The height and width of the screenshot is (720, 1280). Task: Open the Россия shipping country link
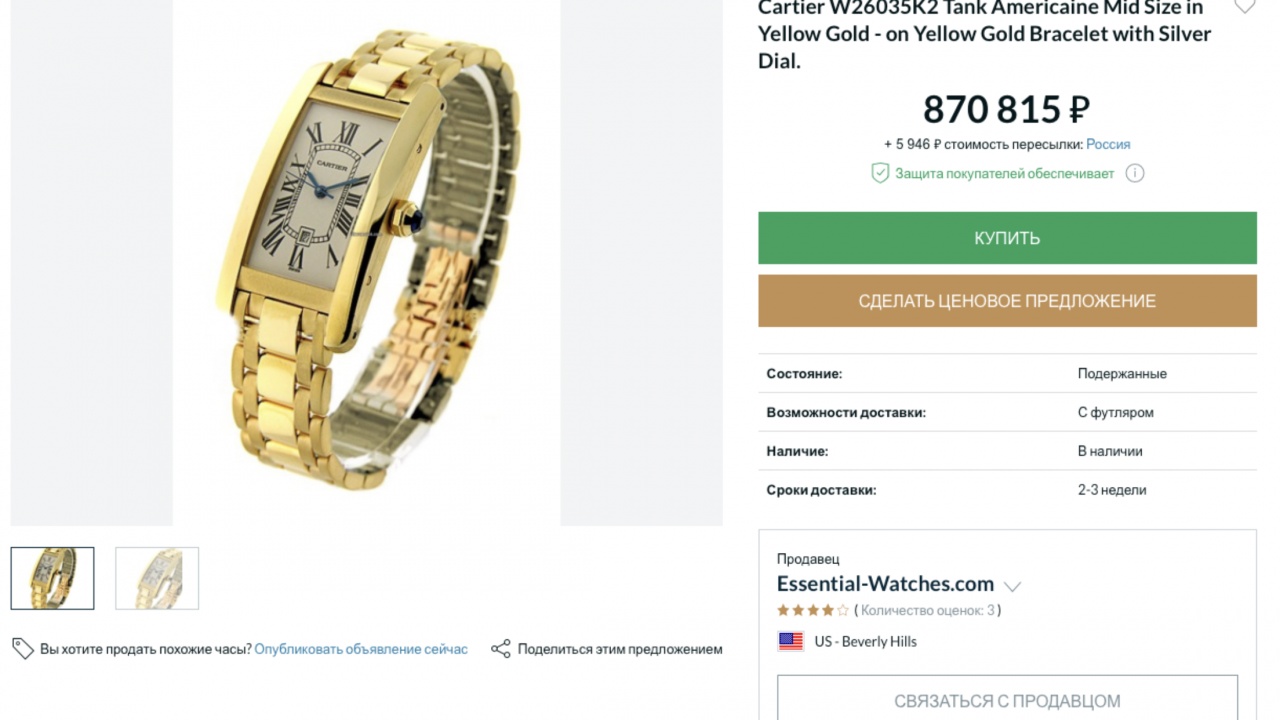pos(1108,144)
